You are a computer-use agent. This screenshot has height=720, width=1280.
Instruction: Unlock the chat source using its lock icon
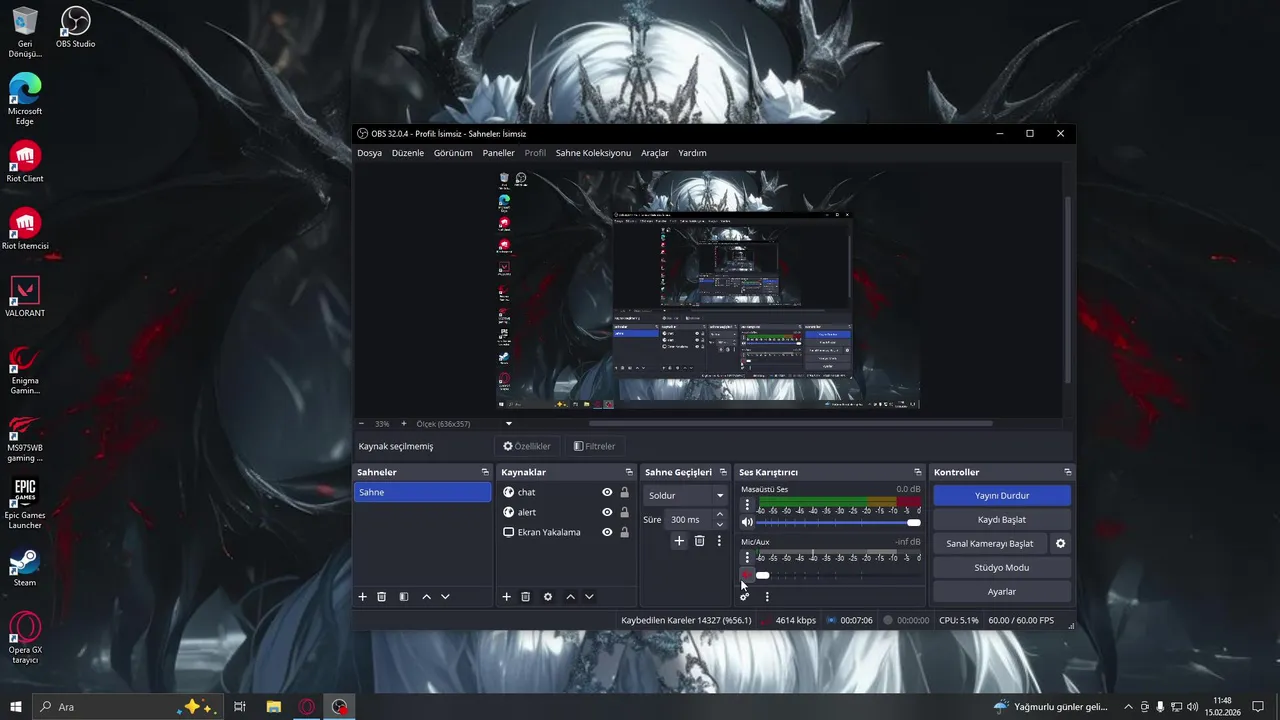click(625, 492)
